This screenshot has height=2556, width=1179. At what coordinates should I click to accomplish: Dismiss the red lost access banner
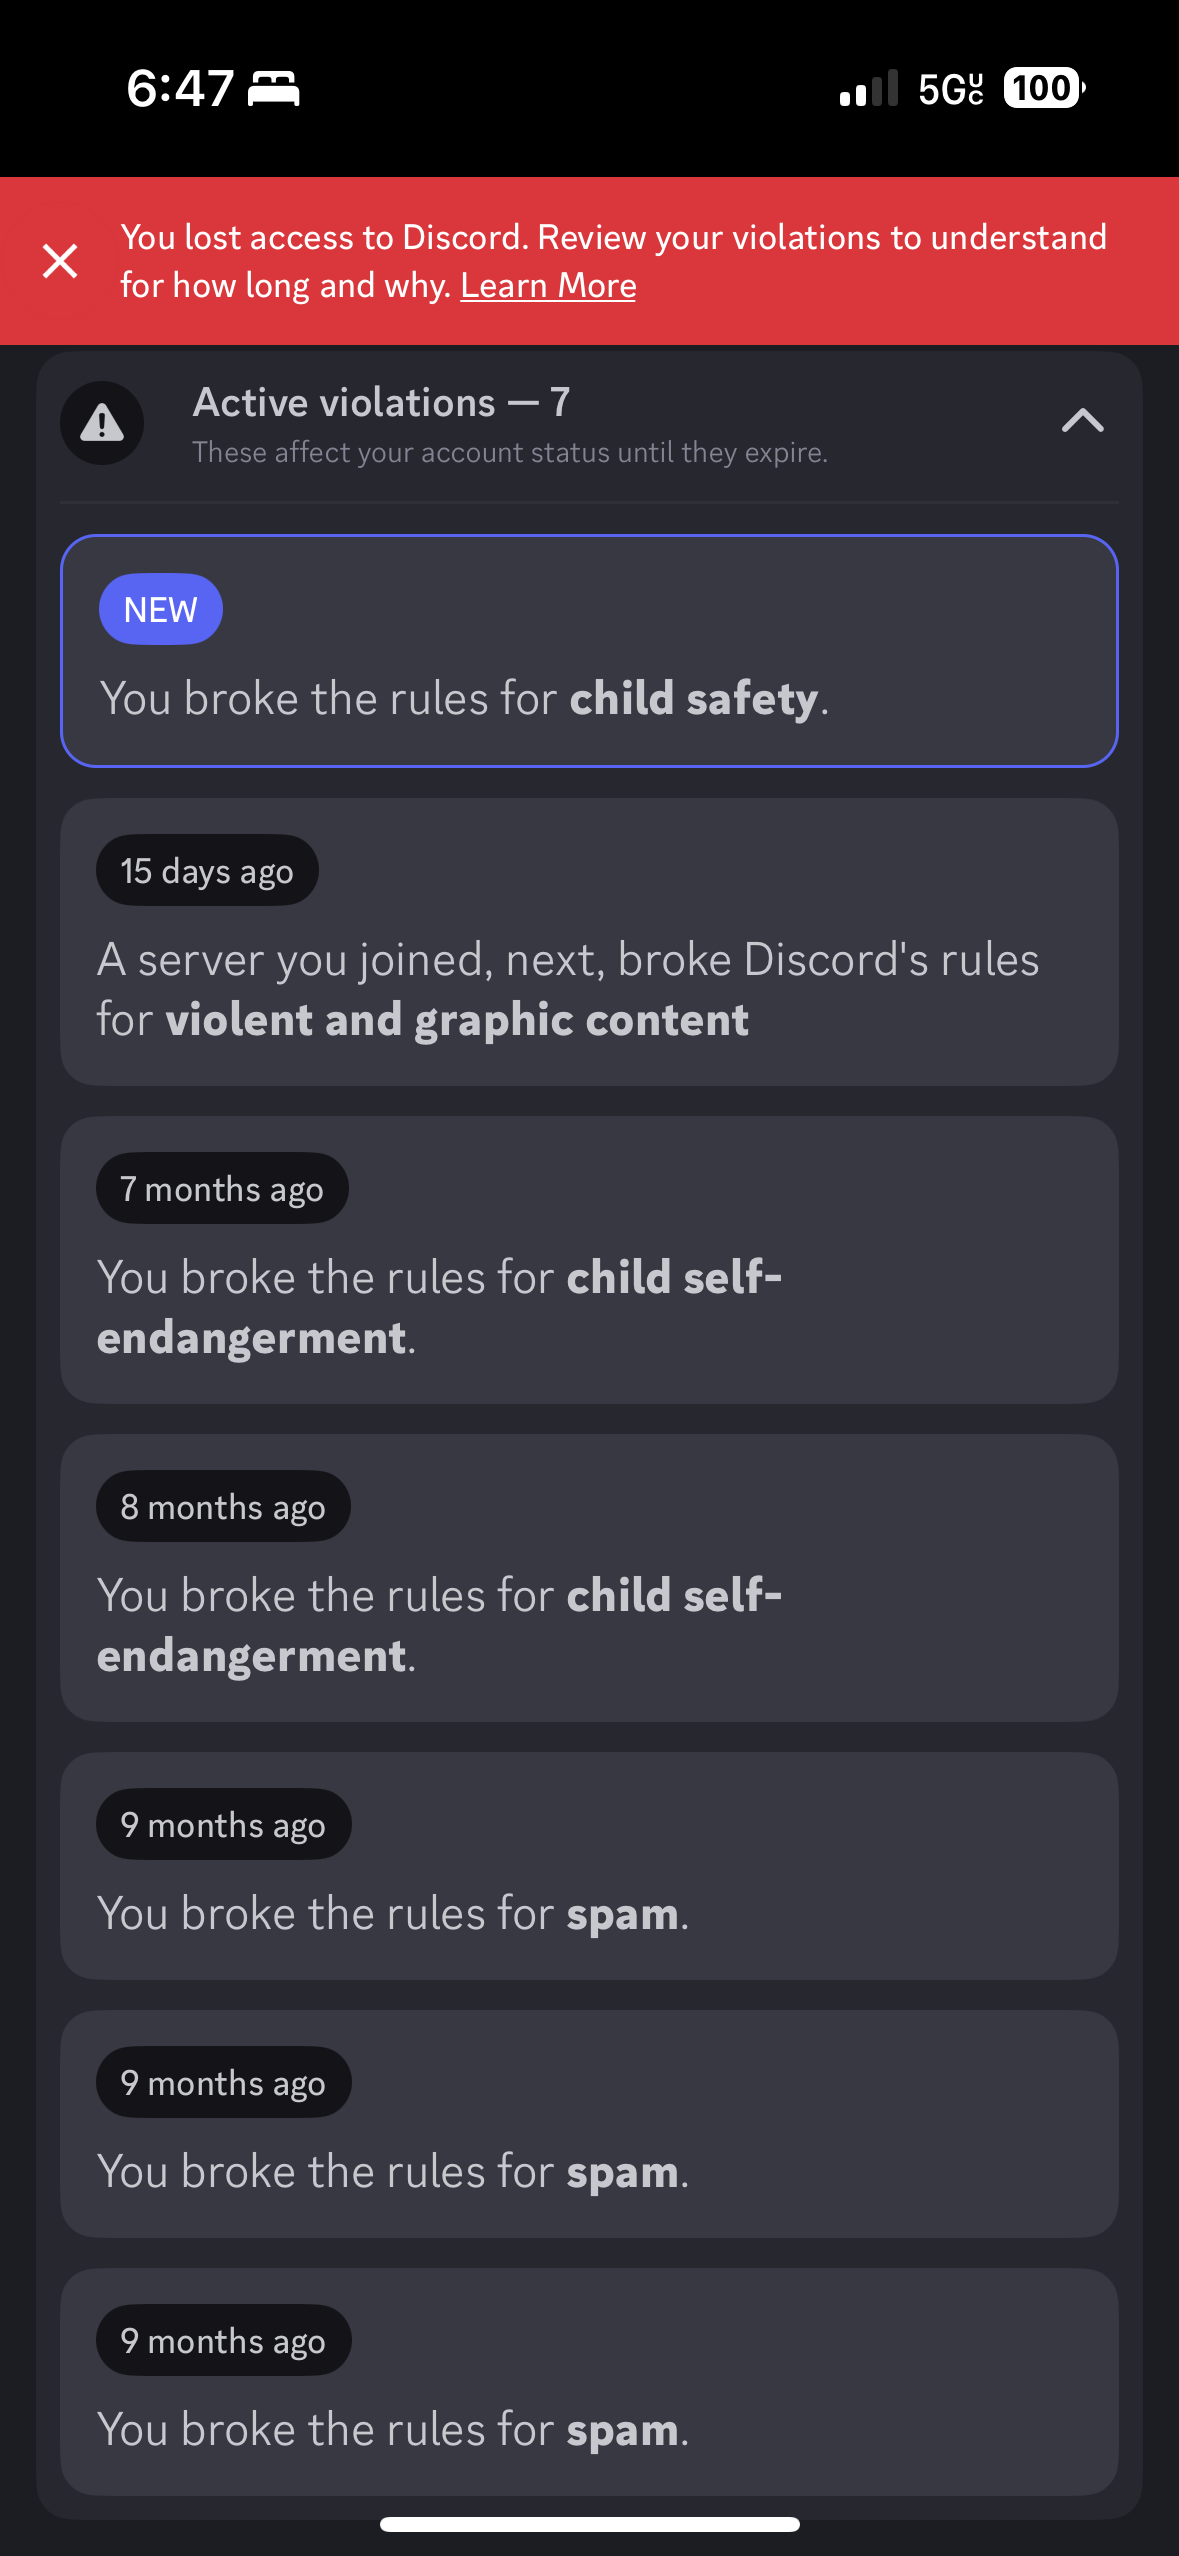(60, 261)
